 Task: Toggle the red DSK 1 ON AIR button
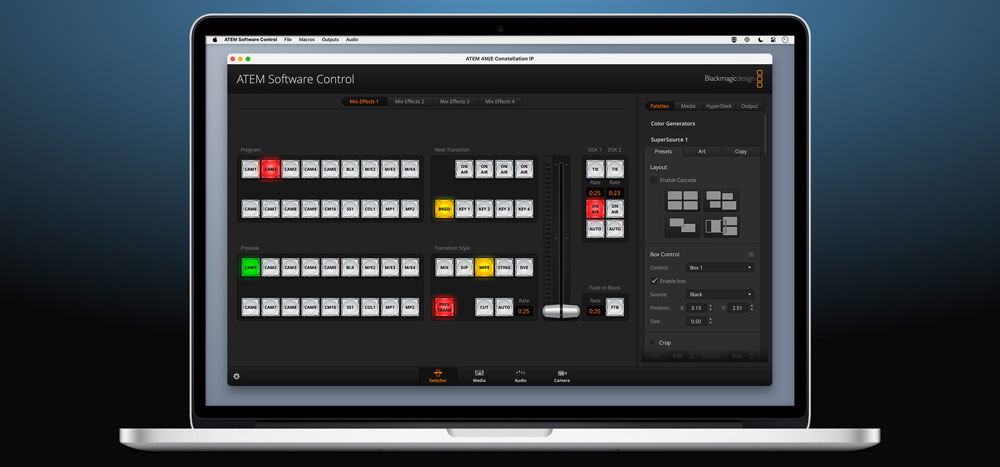point(595,209)
